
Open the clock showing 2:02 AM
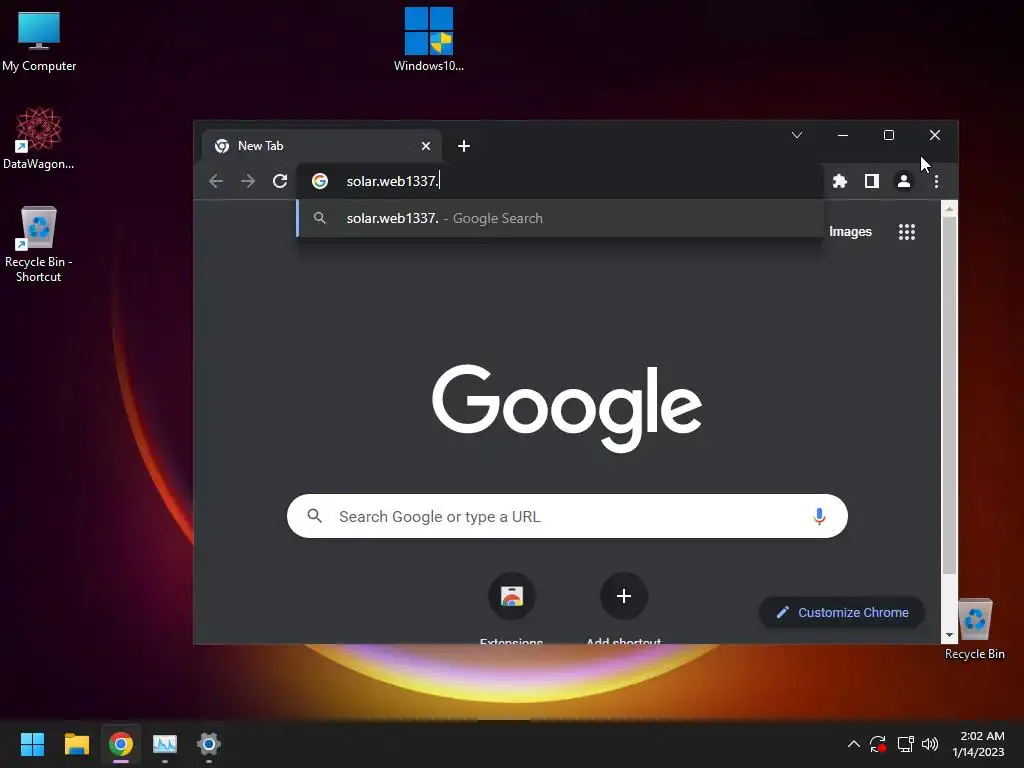pyautogui.click(x=979, y=744)
